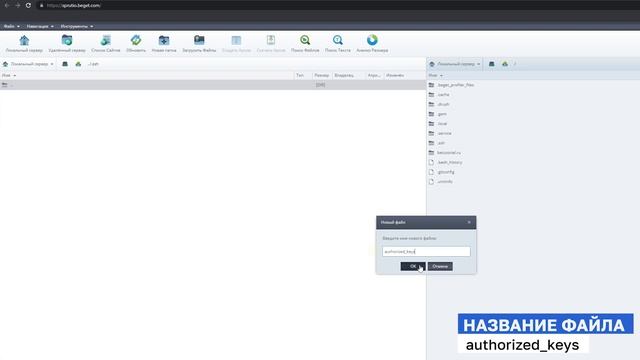Click left panel green up-folder icon
This screenshot has width=640, height=360.
[x=78, y=64]
